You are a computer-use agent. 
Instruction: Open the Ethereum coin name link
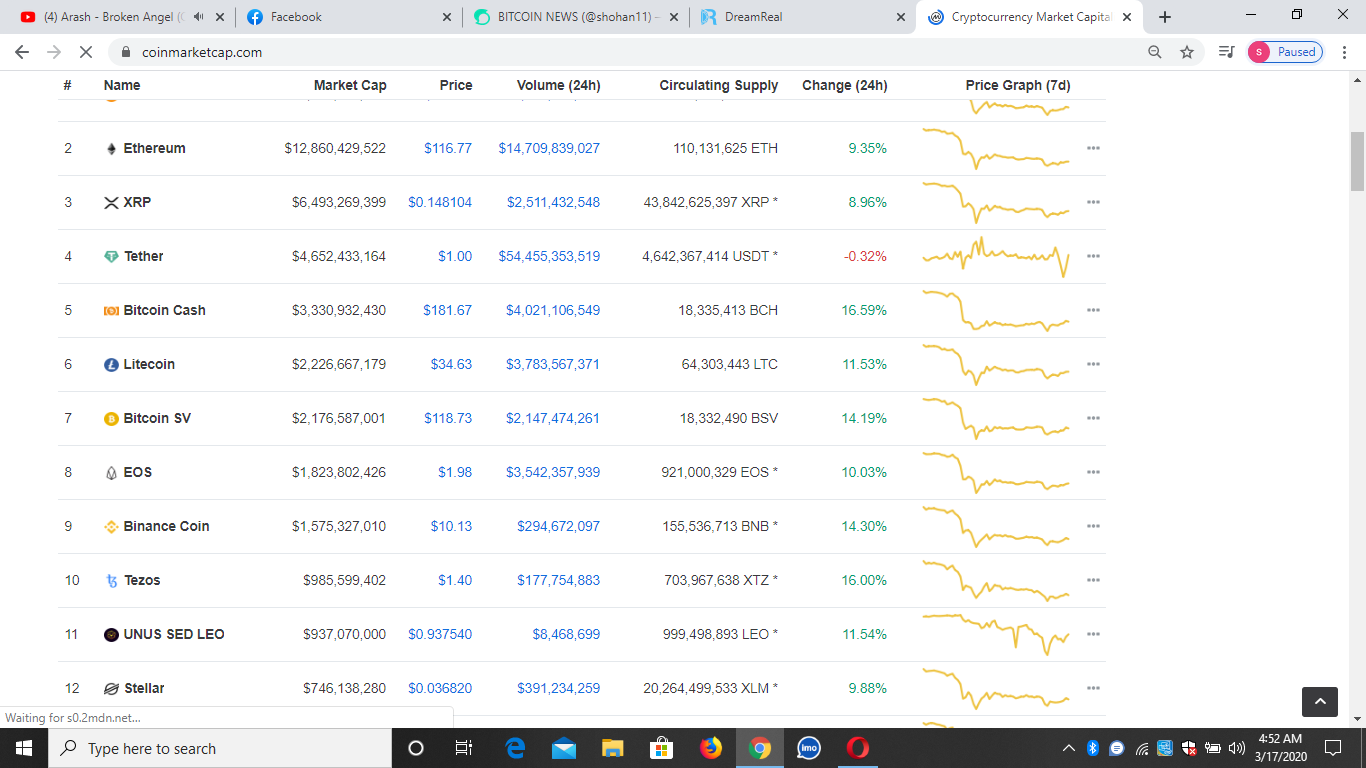[155, 148]
